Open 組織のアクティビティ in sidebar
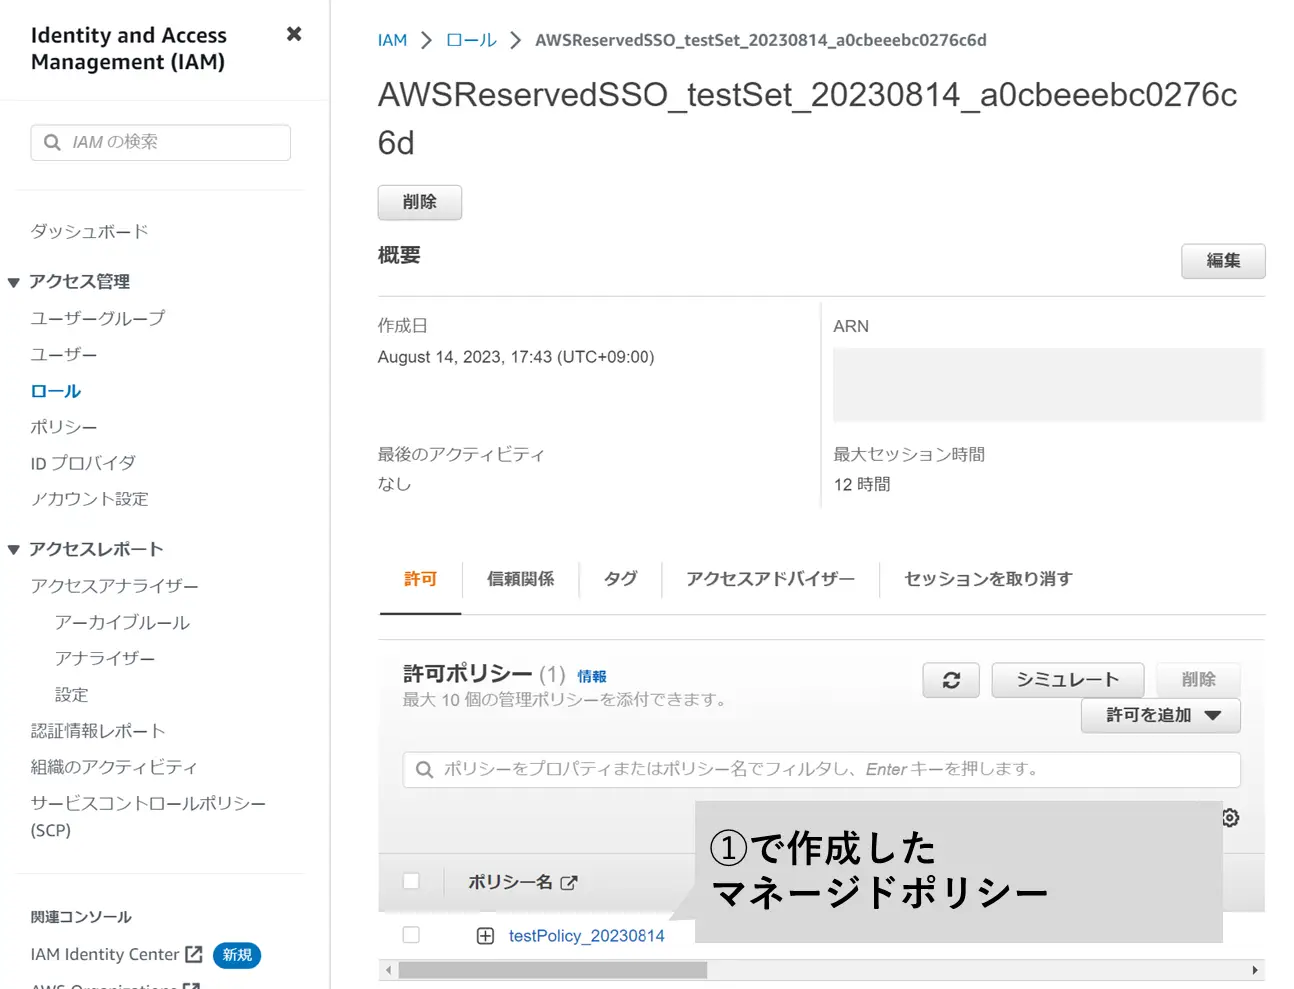The width and height of the screenshot is (1294, 989). pos(114,767)
